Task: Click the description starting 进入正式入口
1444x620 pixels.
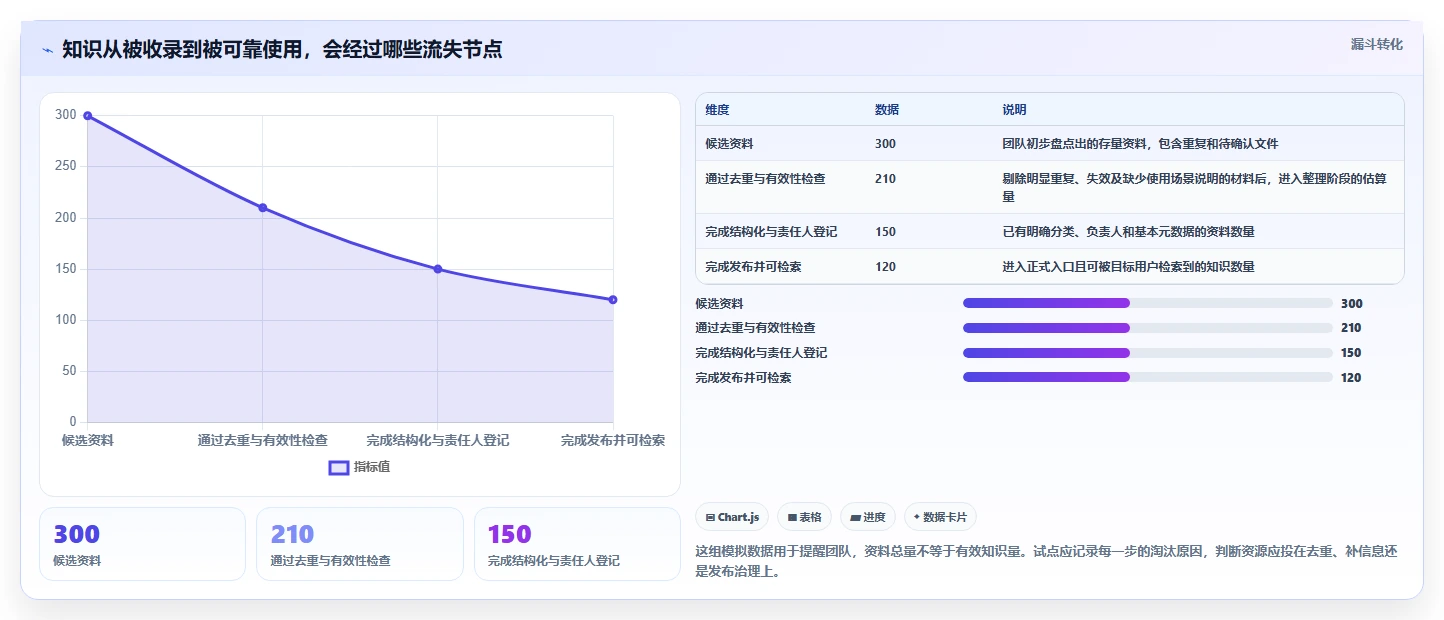Action: (x=1128, y=267)
